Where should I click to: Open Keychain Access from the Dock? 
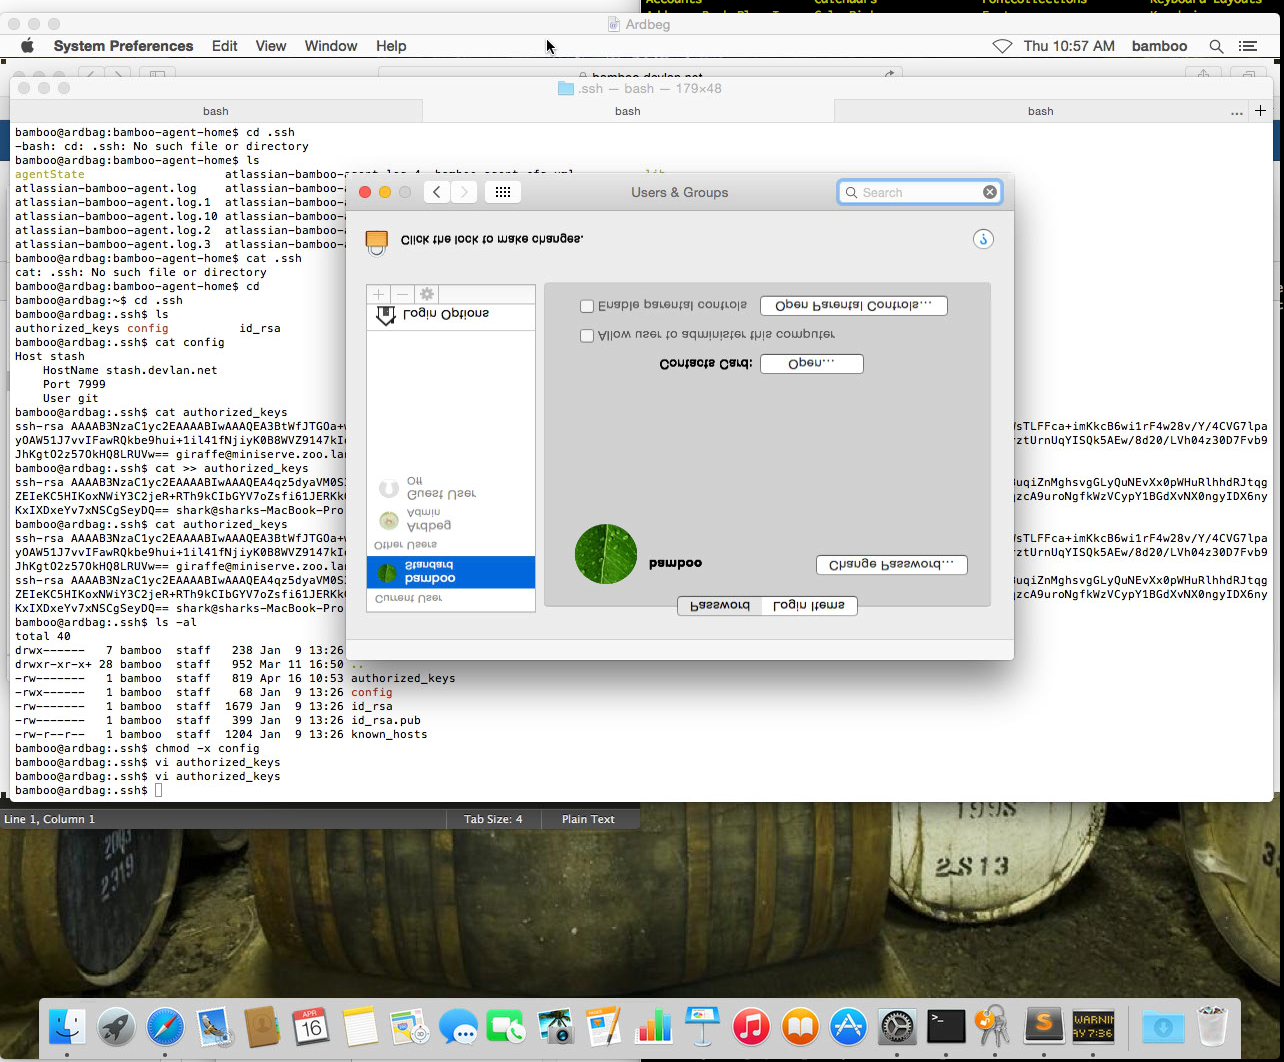click(993, 1026)
